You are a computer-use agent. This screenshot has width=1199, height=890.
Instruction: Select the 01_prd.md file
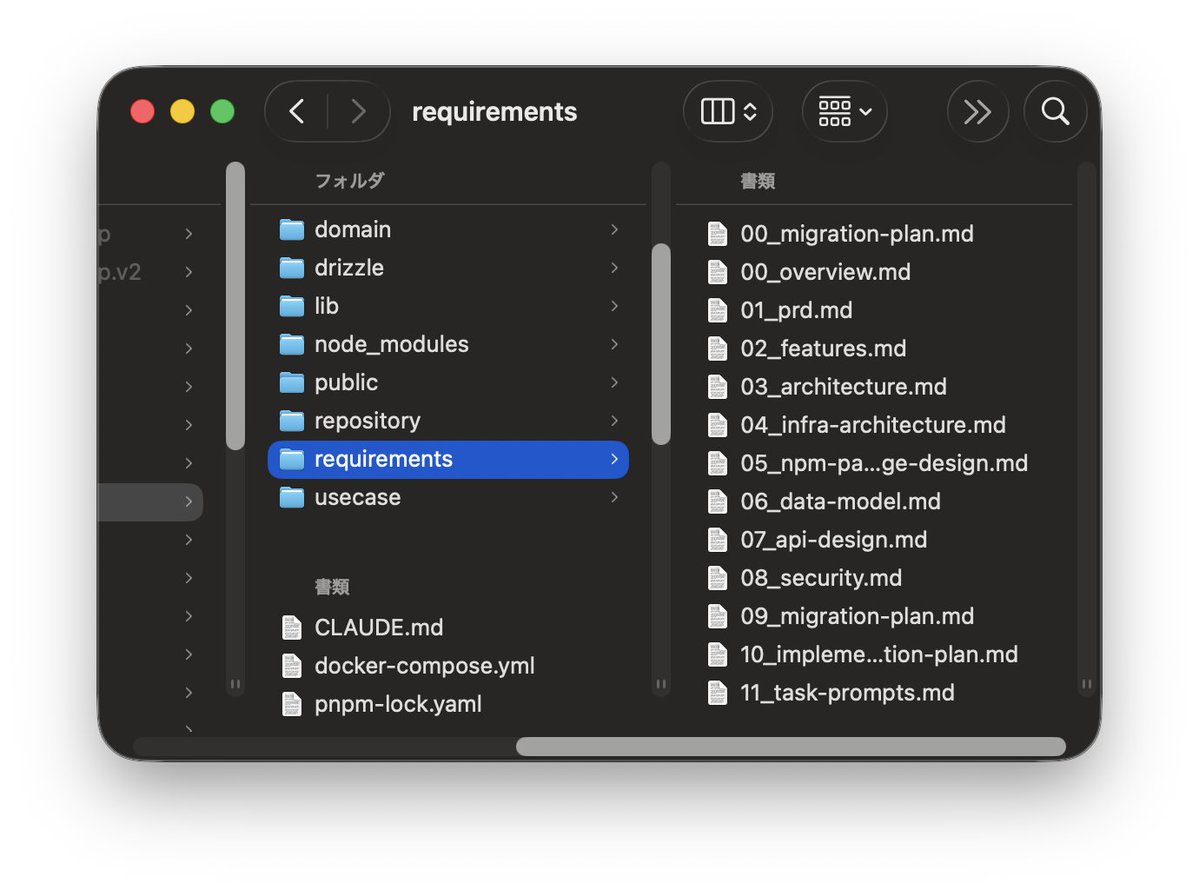[873, 310]
